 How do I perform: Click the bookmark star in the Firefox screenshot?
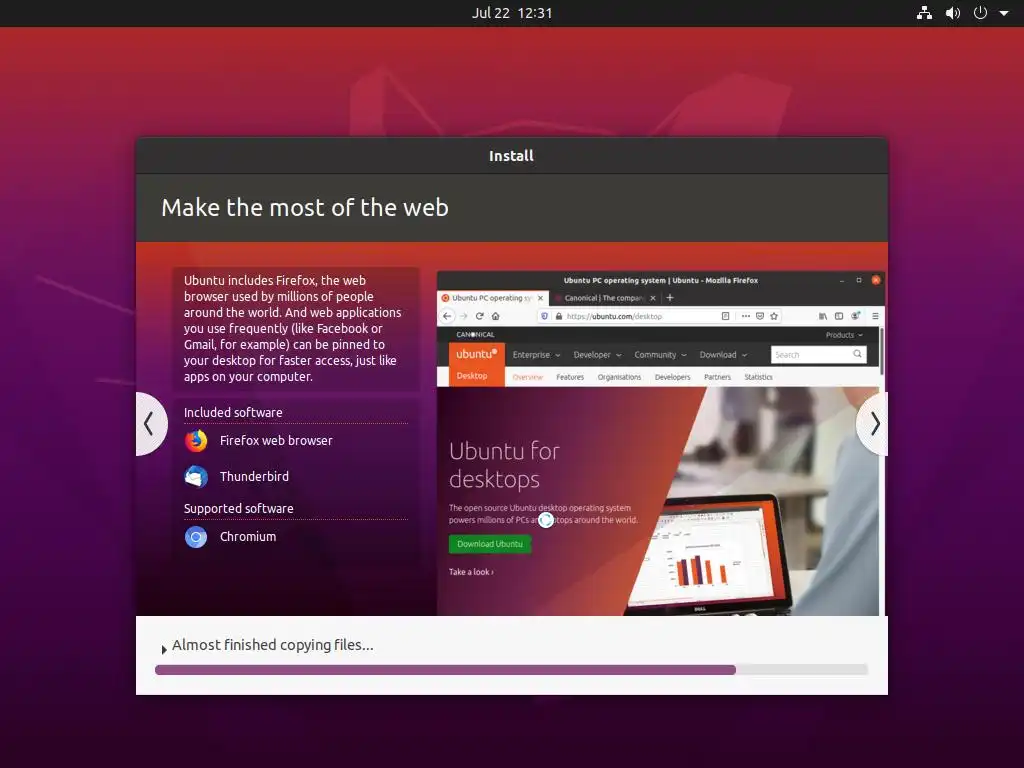pos(775,316)
